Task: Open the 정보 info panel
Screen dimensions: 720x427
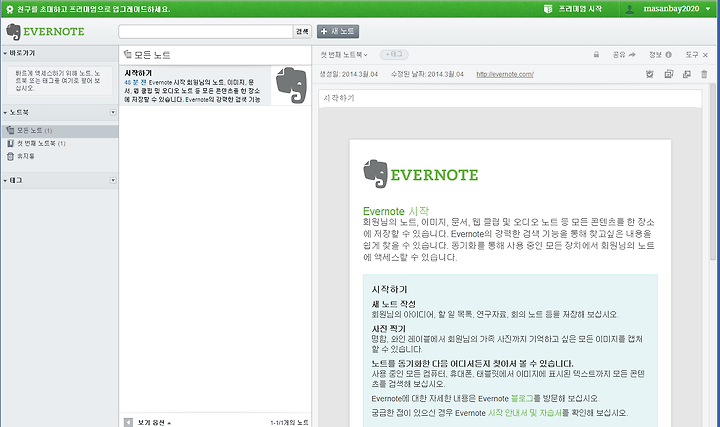Action: point(660,55)
